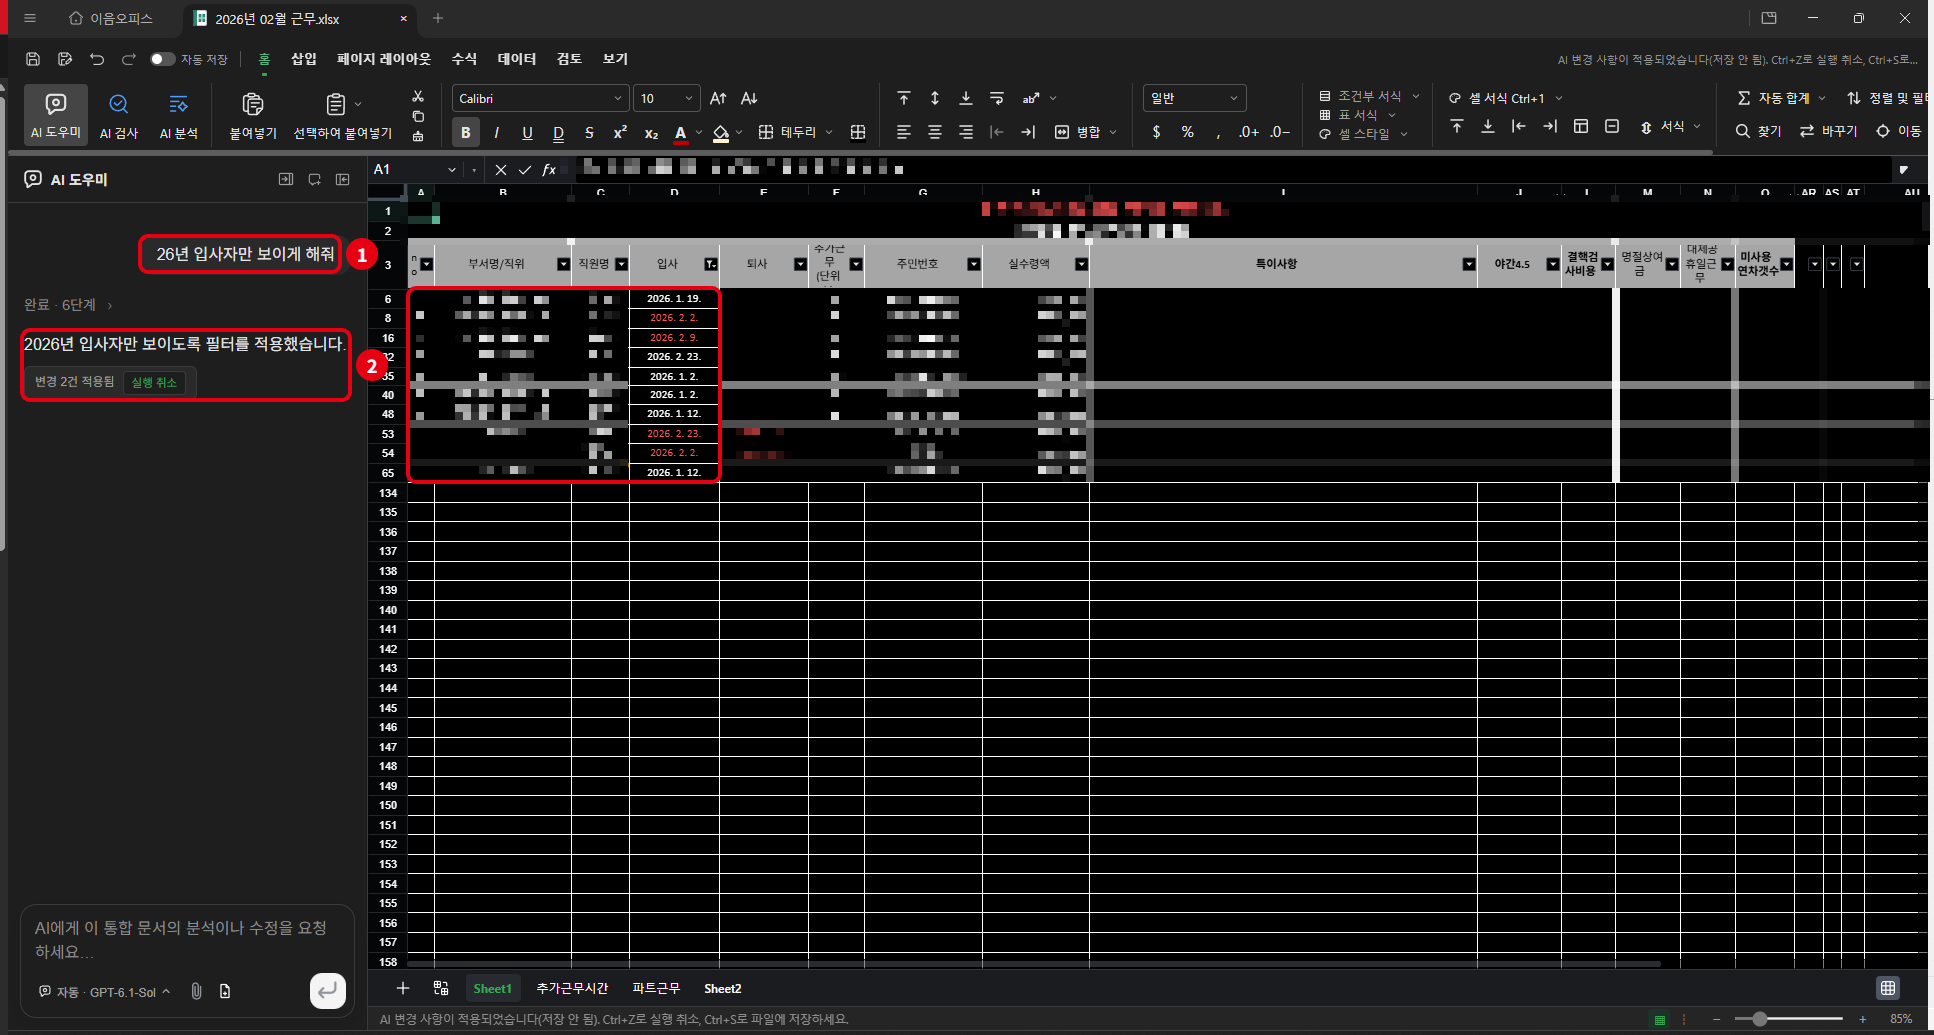The image size is (1934, 1035).
Task: Add a new sheet with plus icon
Action: (x=403, y=988)
